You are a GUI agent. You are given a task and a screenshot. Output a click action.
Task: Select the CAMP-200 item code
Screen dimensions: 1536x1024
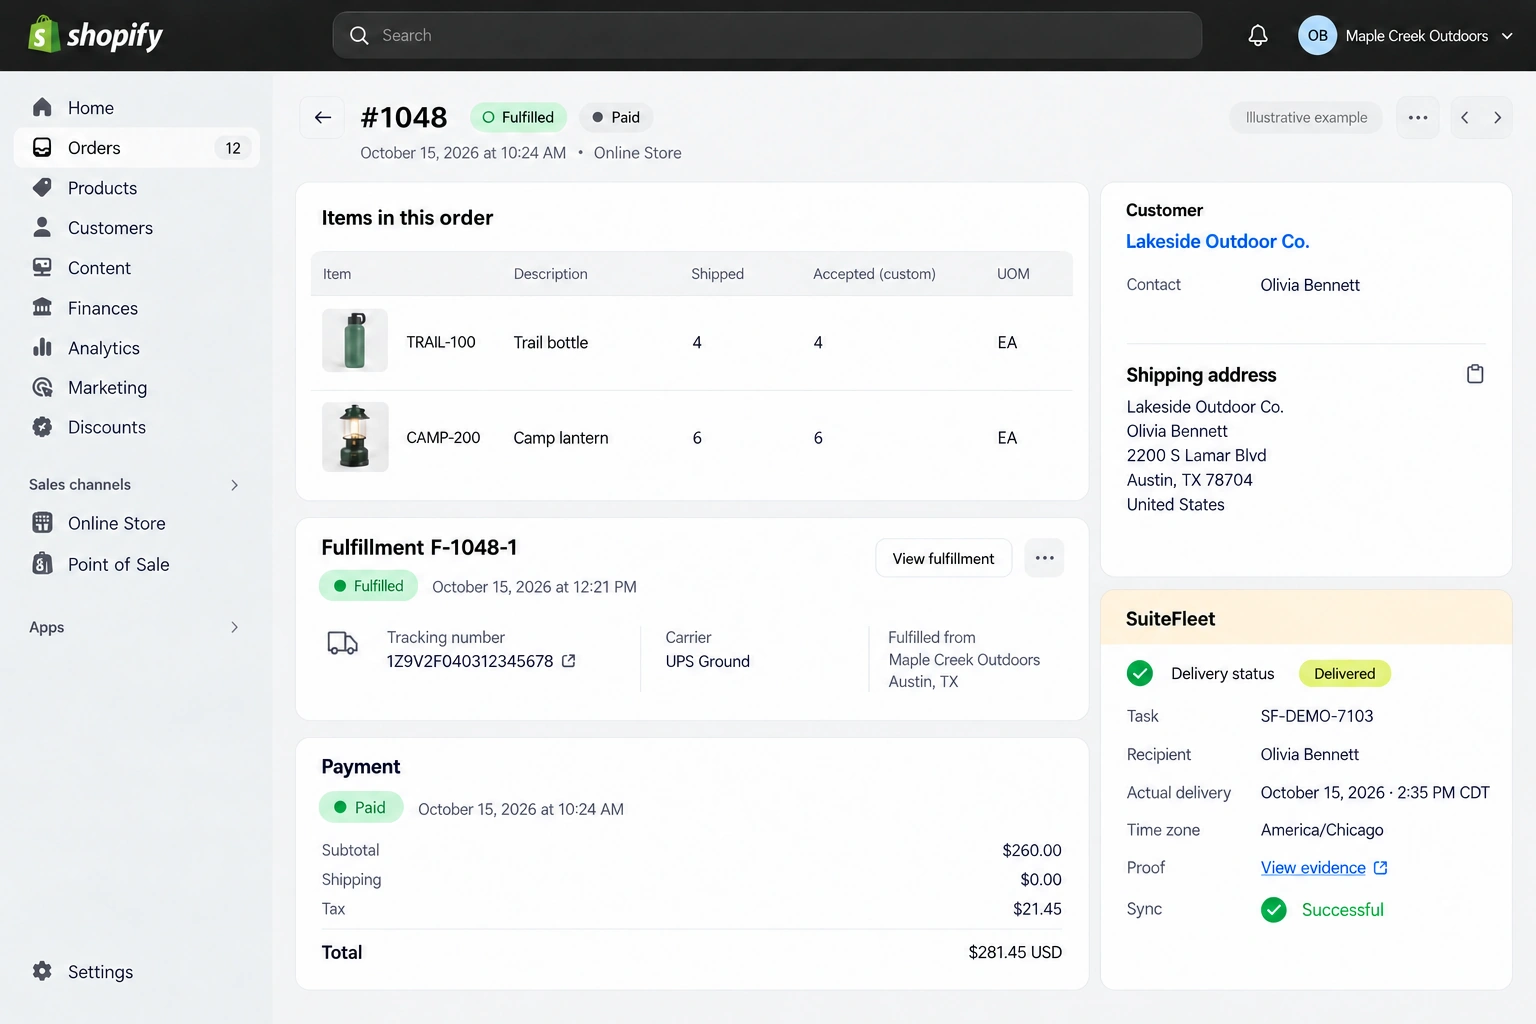click(443, 438)
